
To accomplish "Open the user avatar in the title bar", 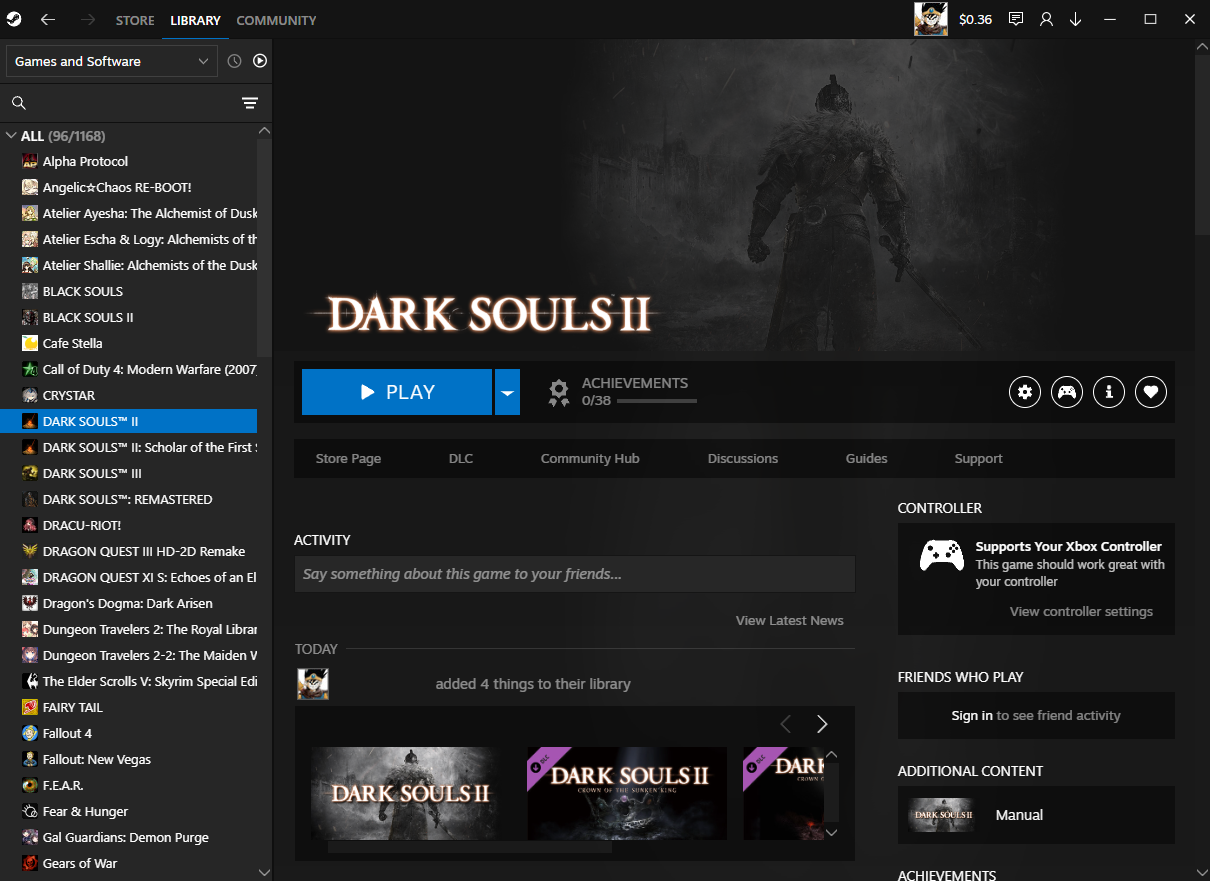I will (931, 19).
